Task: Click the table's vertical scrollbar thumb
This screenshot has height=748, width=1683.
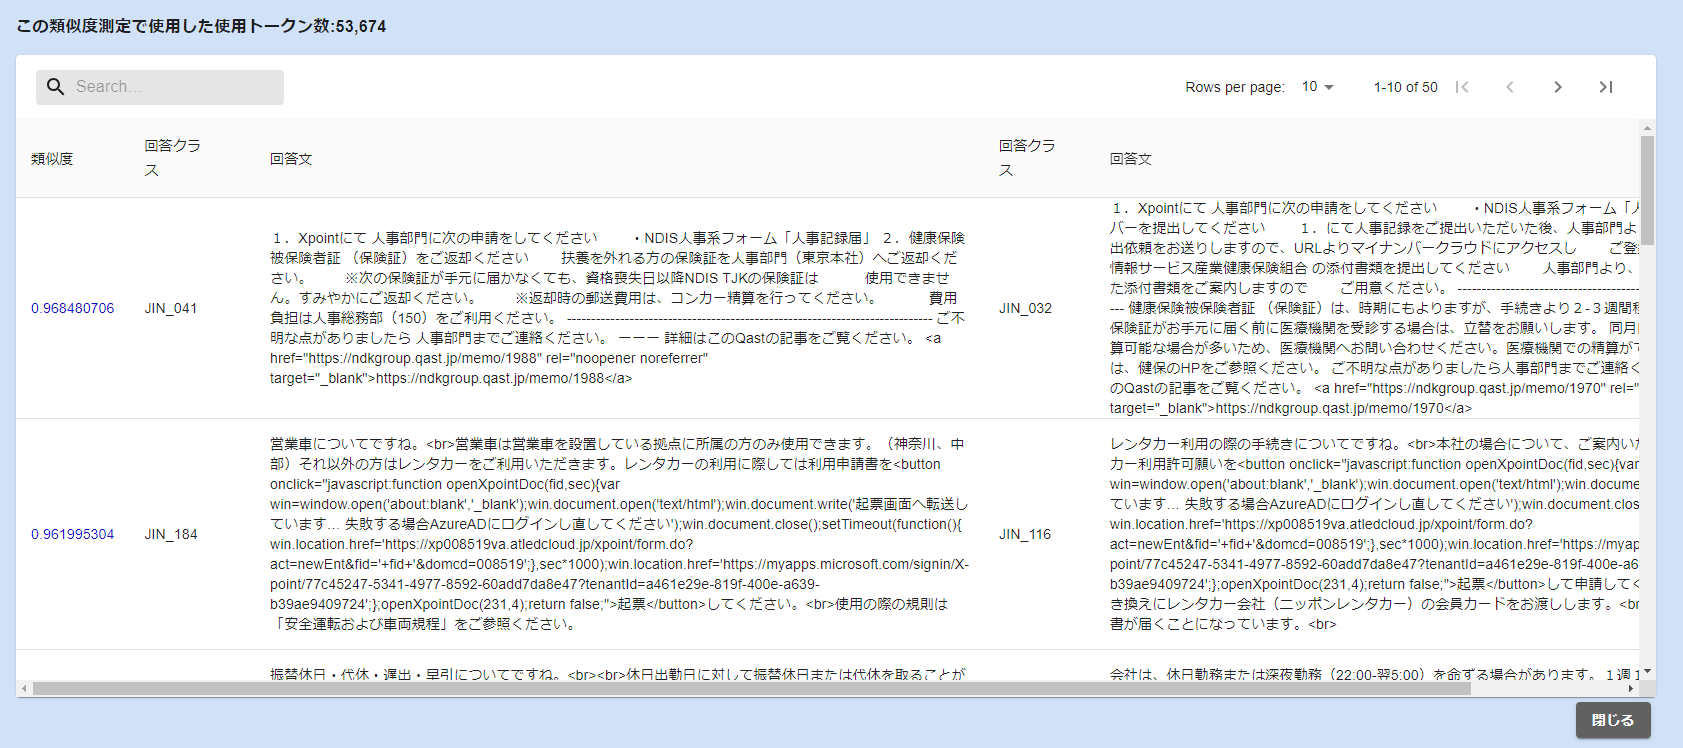Action: coord(1647,190)
